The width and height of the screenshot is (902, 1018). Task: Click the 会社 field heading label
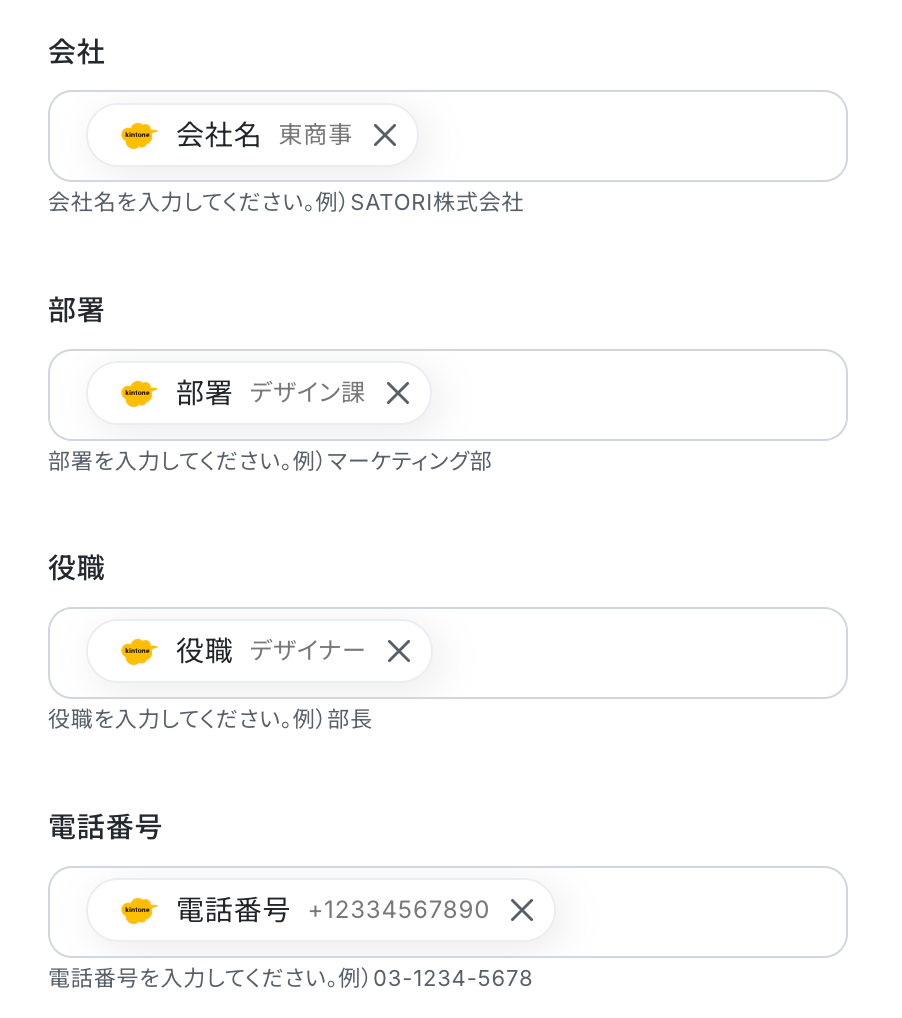tap(76, 53)
